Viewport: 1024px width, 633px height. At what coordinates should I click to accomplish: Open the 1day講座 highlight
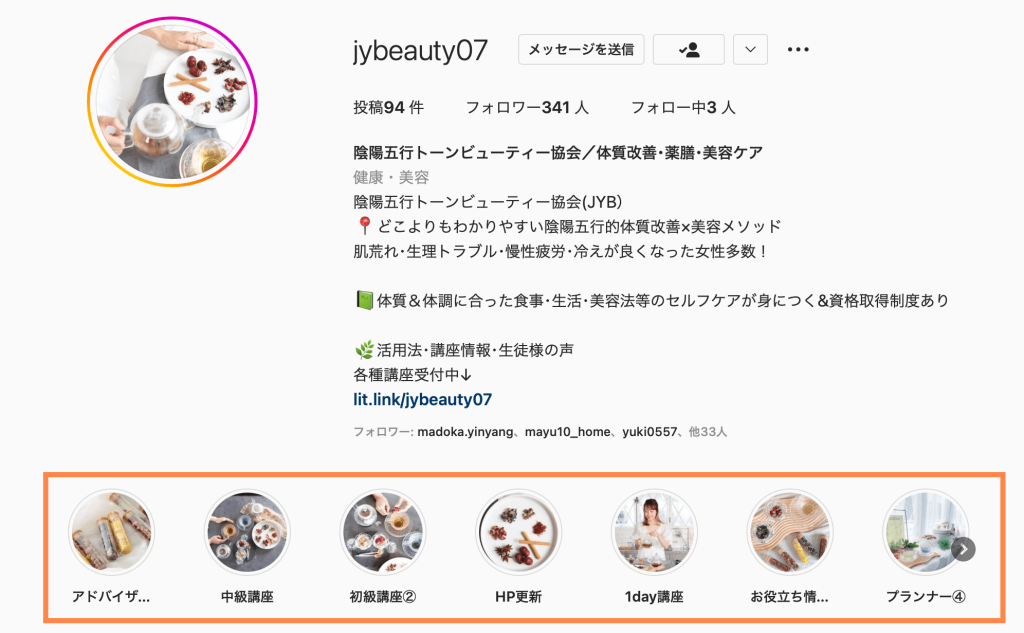coord(654,532)
